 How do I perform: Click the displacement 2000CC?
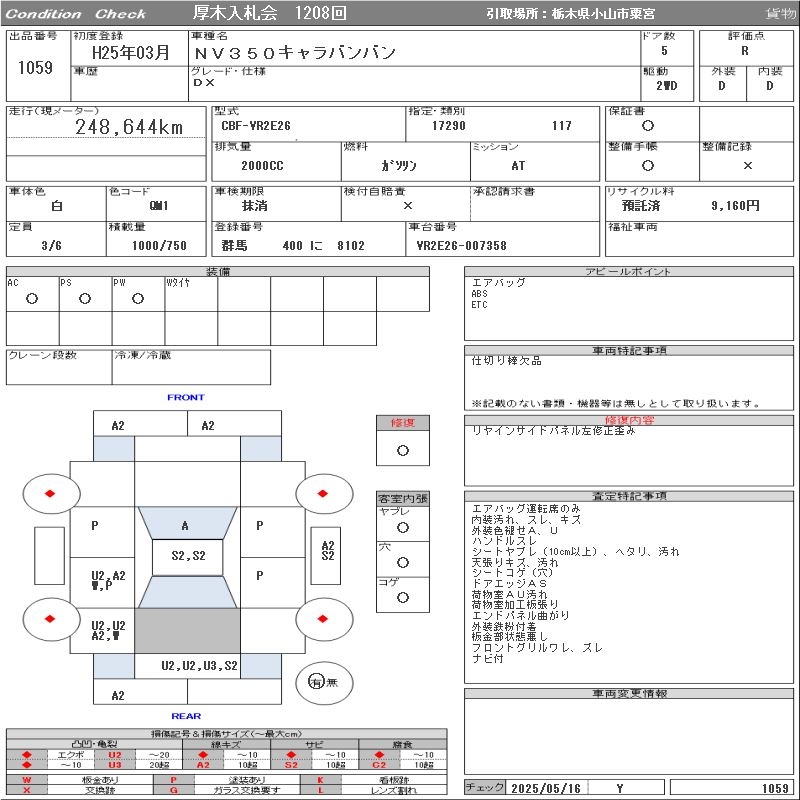click(262, 166)
